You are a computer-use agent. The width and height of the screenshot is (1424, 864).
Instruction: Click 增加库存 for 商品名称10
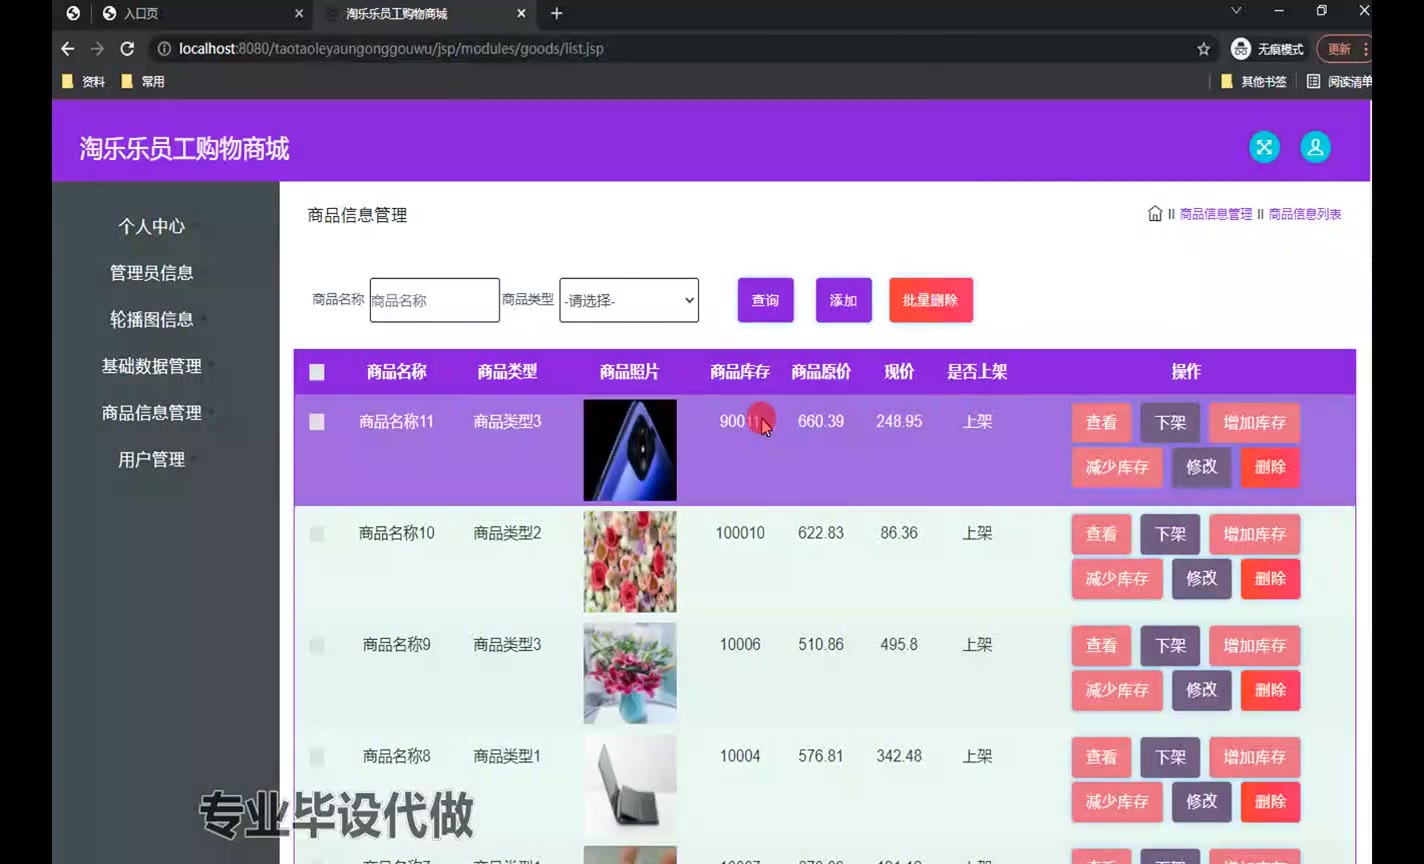1255,534
